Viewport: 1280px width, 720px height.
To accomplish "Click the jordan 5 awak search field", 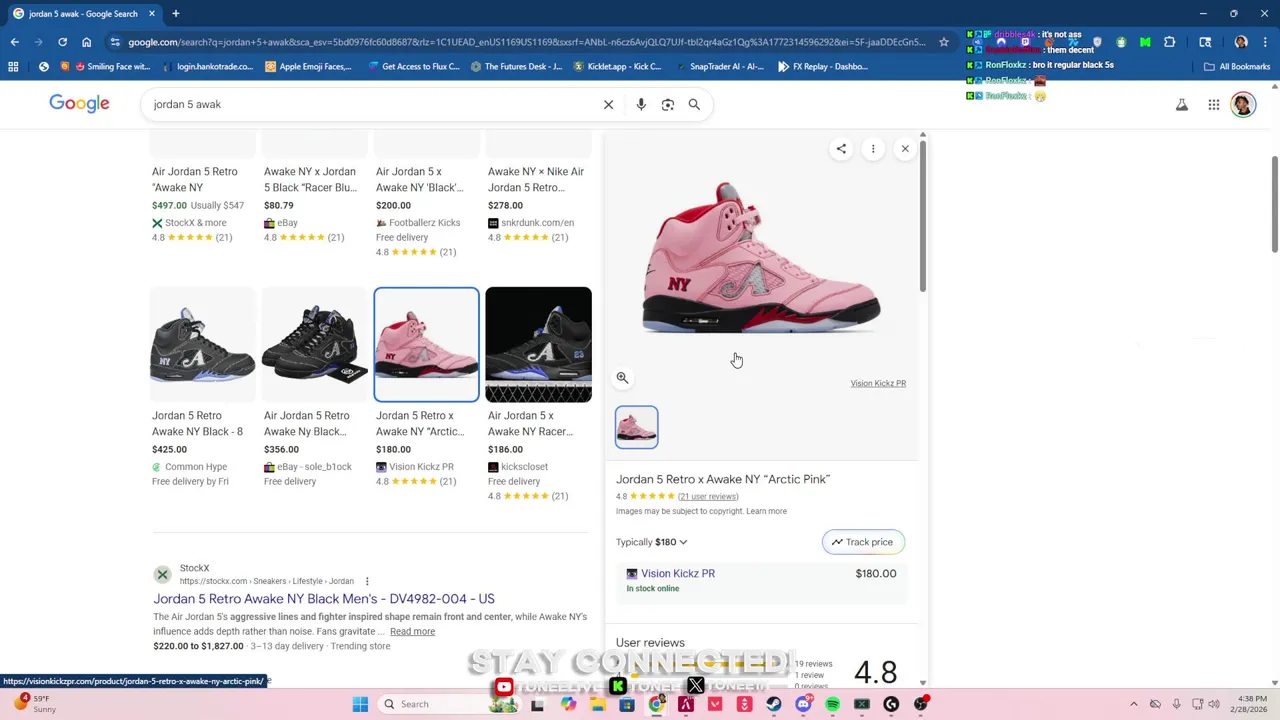I will click(370, 104).
